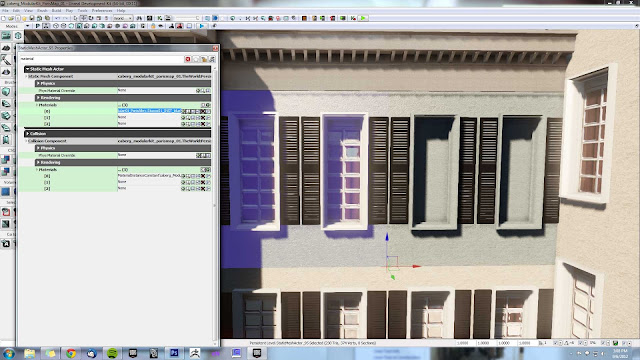
Task: Click the blue Play In Viewport arrow
Action: pyautogui.click(x=202, y=26)
